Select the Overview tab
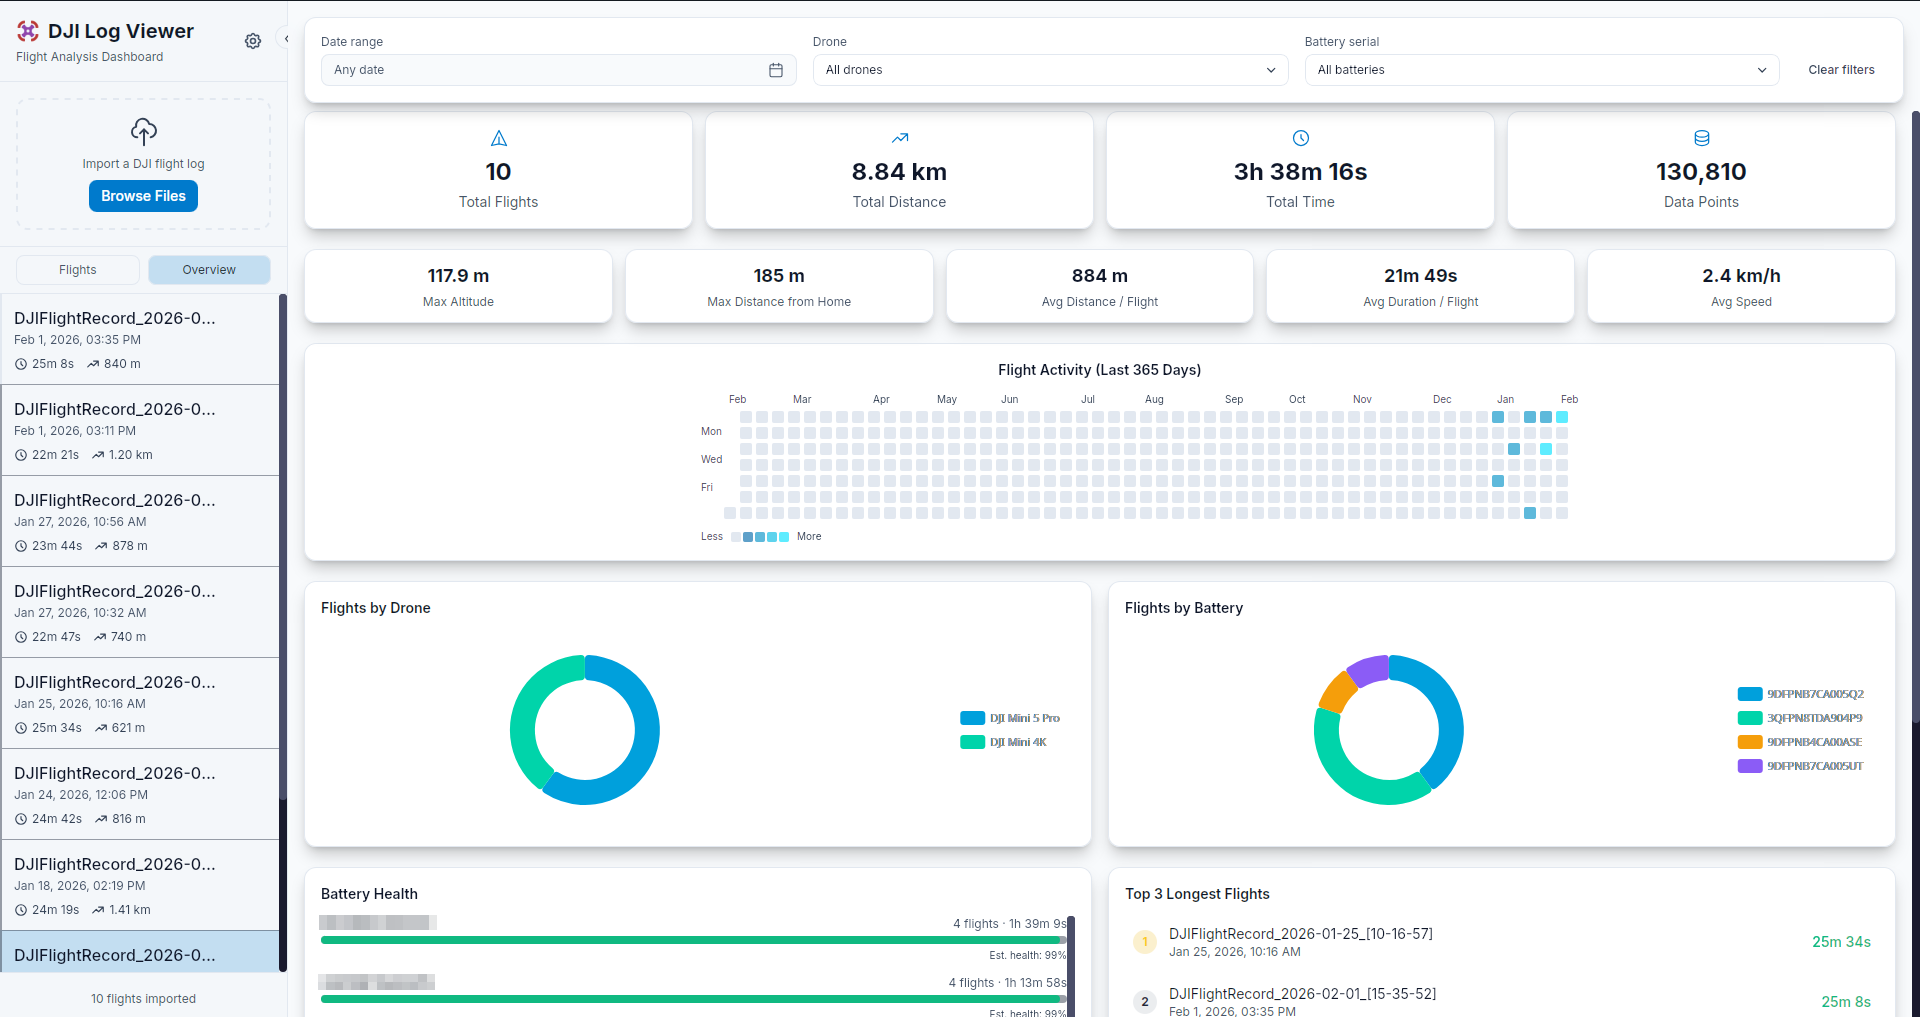Screen dimensions: 1920x1017 [x=208, y=269]
